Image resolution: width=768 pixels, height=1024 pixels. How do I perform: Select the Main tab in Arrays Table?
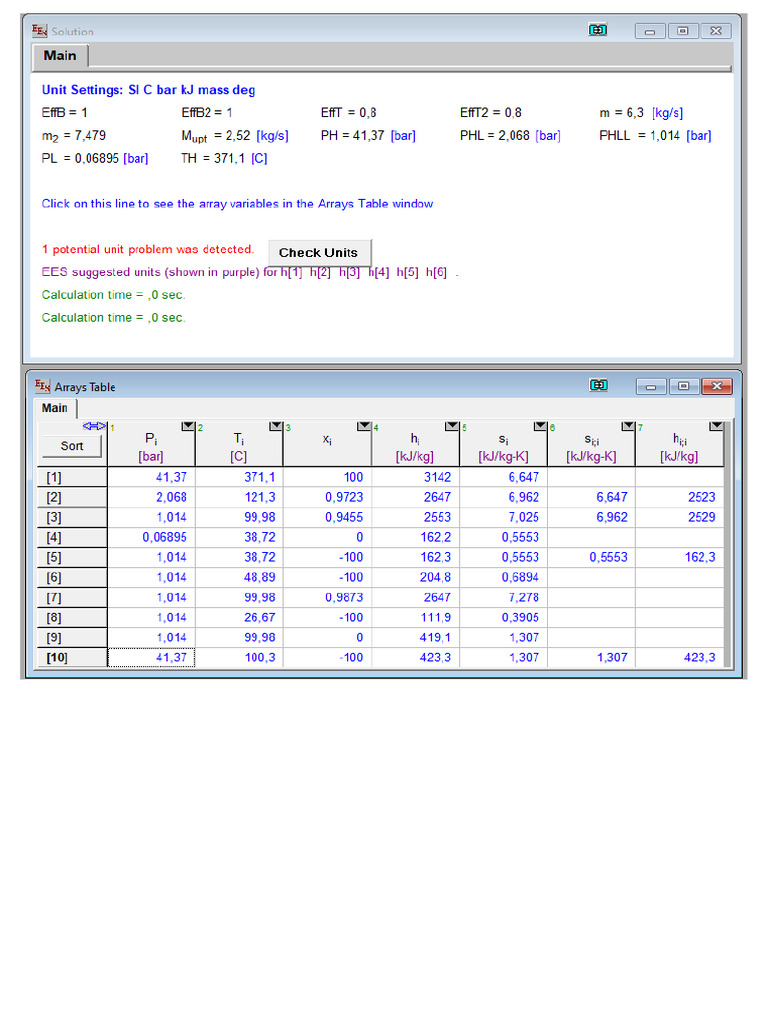pos(55,408)
